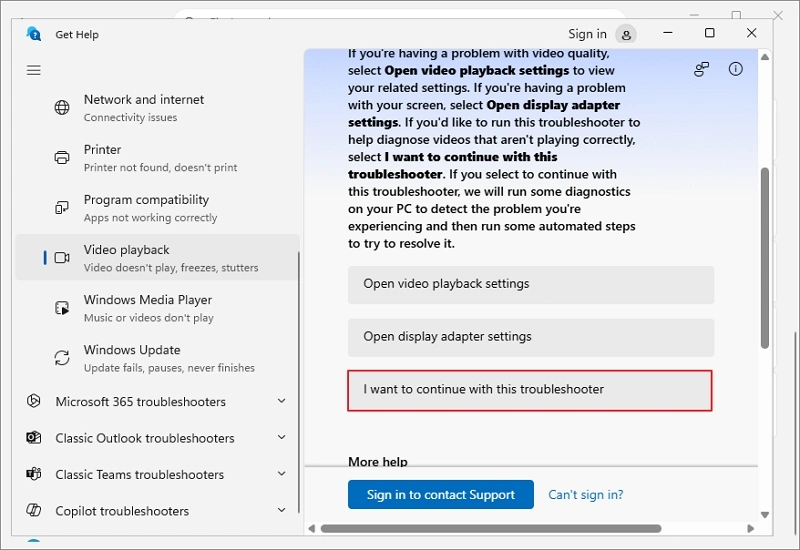Click the account profile avatar icon

point(626,35)
